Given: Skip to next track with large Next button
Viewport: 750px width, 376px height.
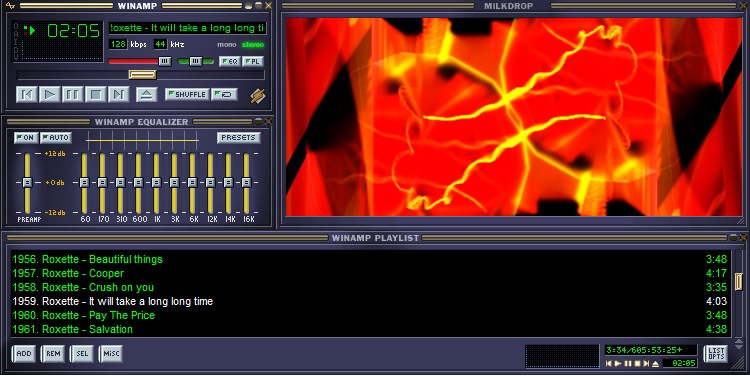Looking at the screenshot, I should pos(119,94).
